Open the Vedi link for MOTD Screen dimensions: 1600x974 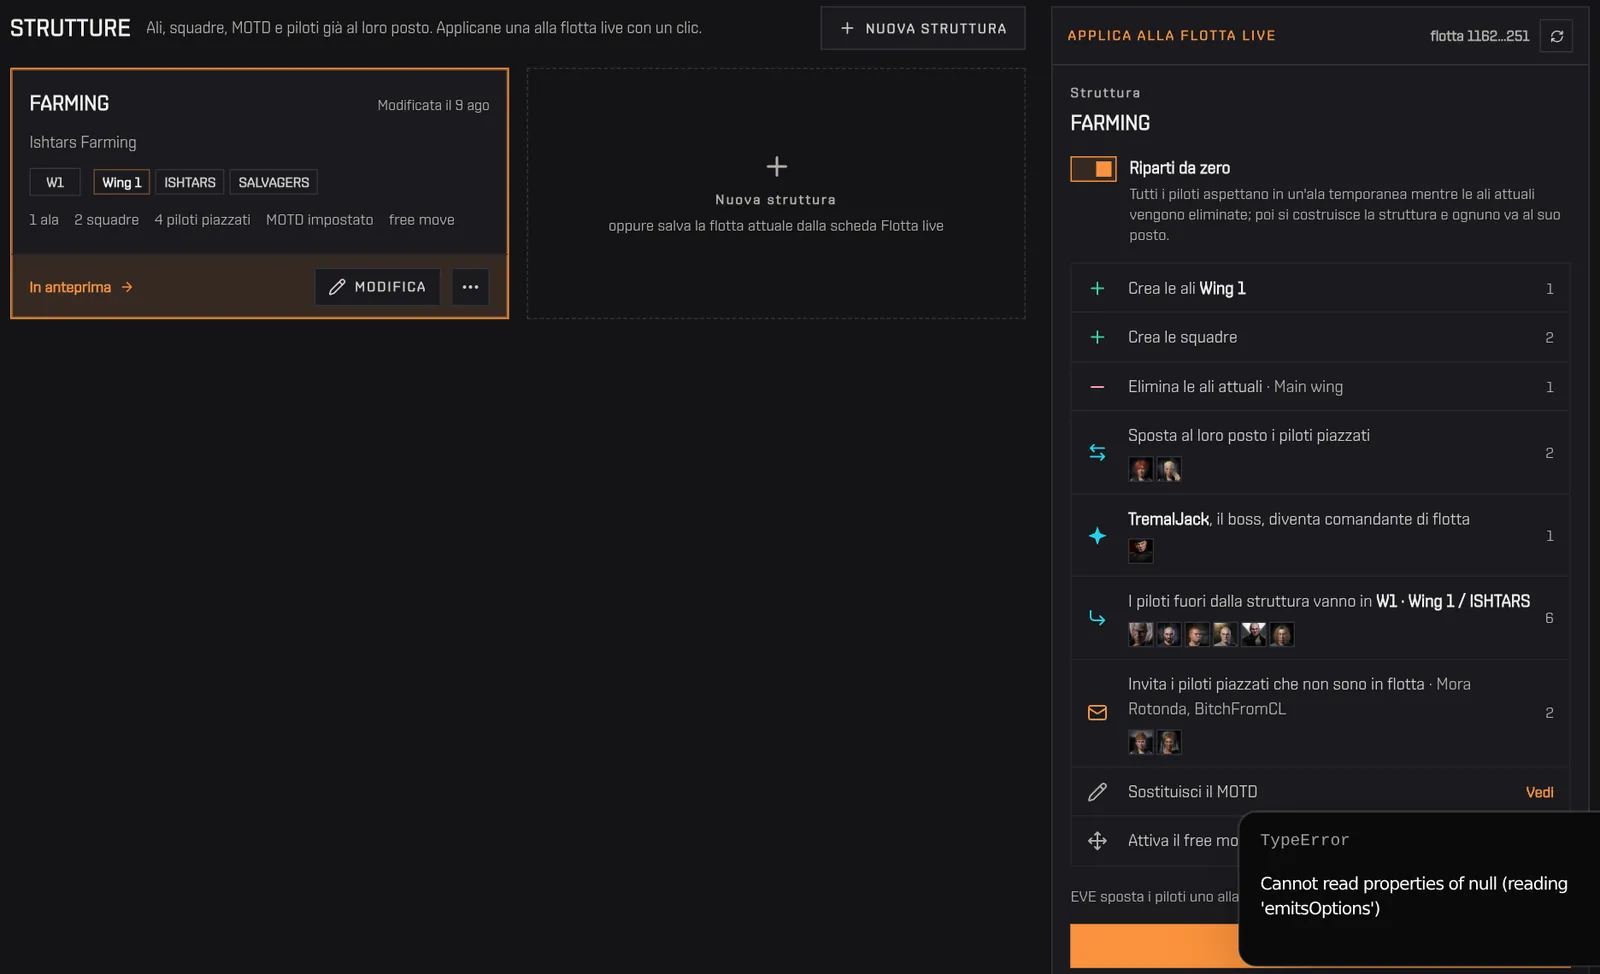pos(1539,793)
